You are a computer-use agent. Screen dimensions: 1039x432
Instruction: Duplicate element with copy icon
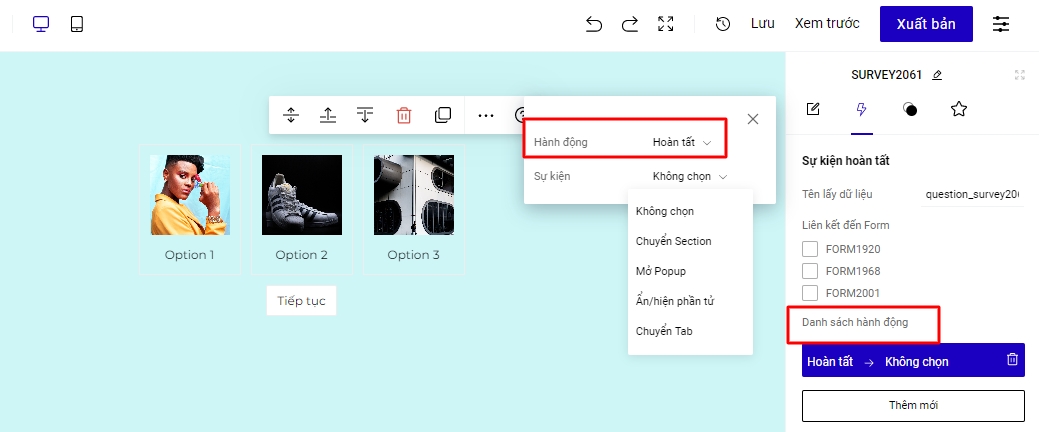pos(442,115)
